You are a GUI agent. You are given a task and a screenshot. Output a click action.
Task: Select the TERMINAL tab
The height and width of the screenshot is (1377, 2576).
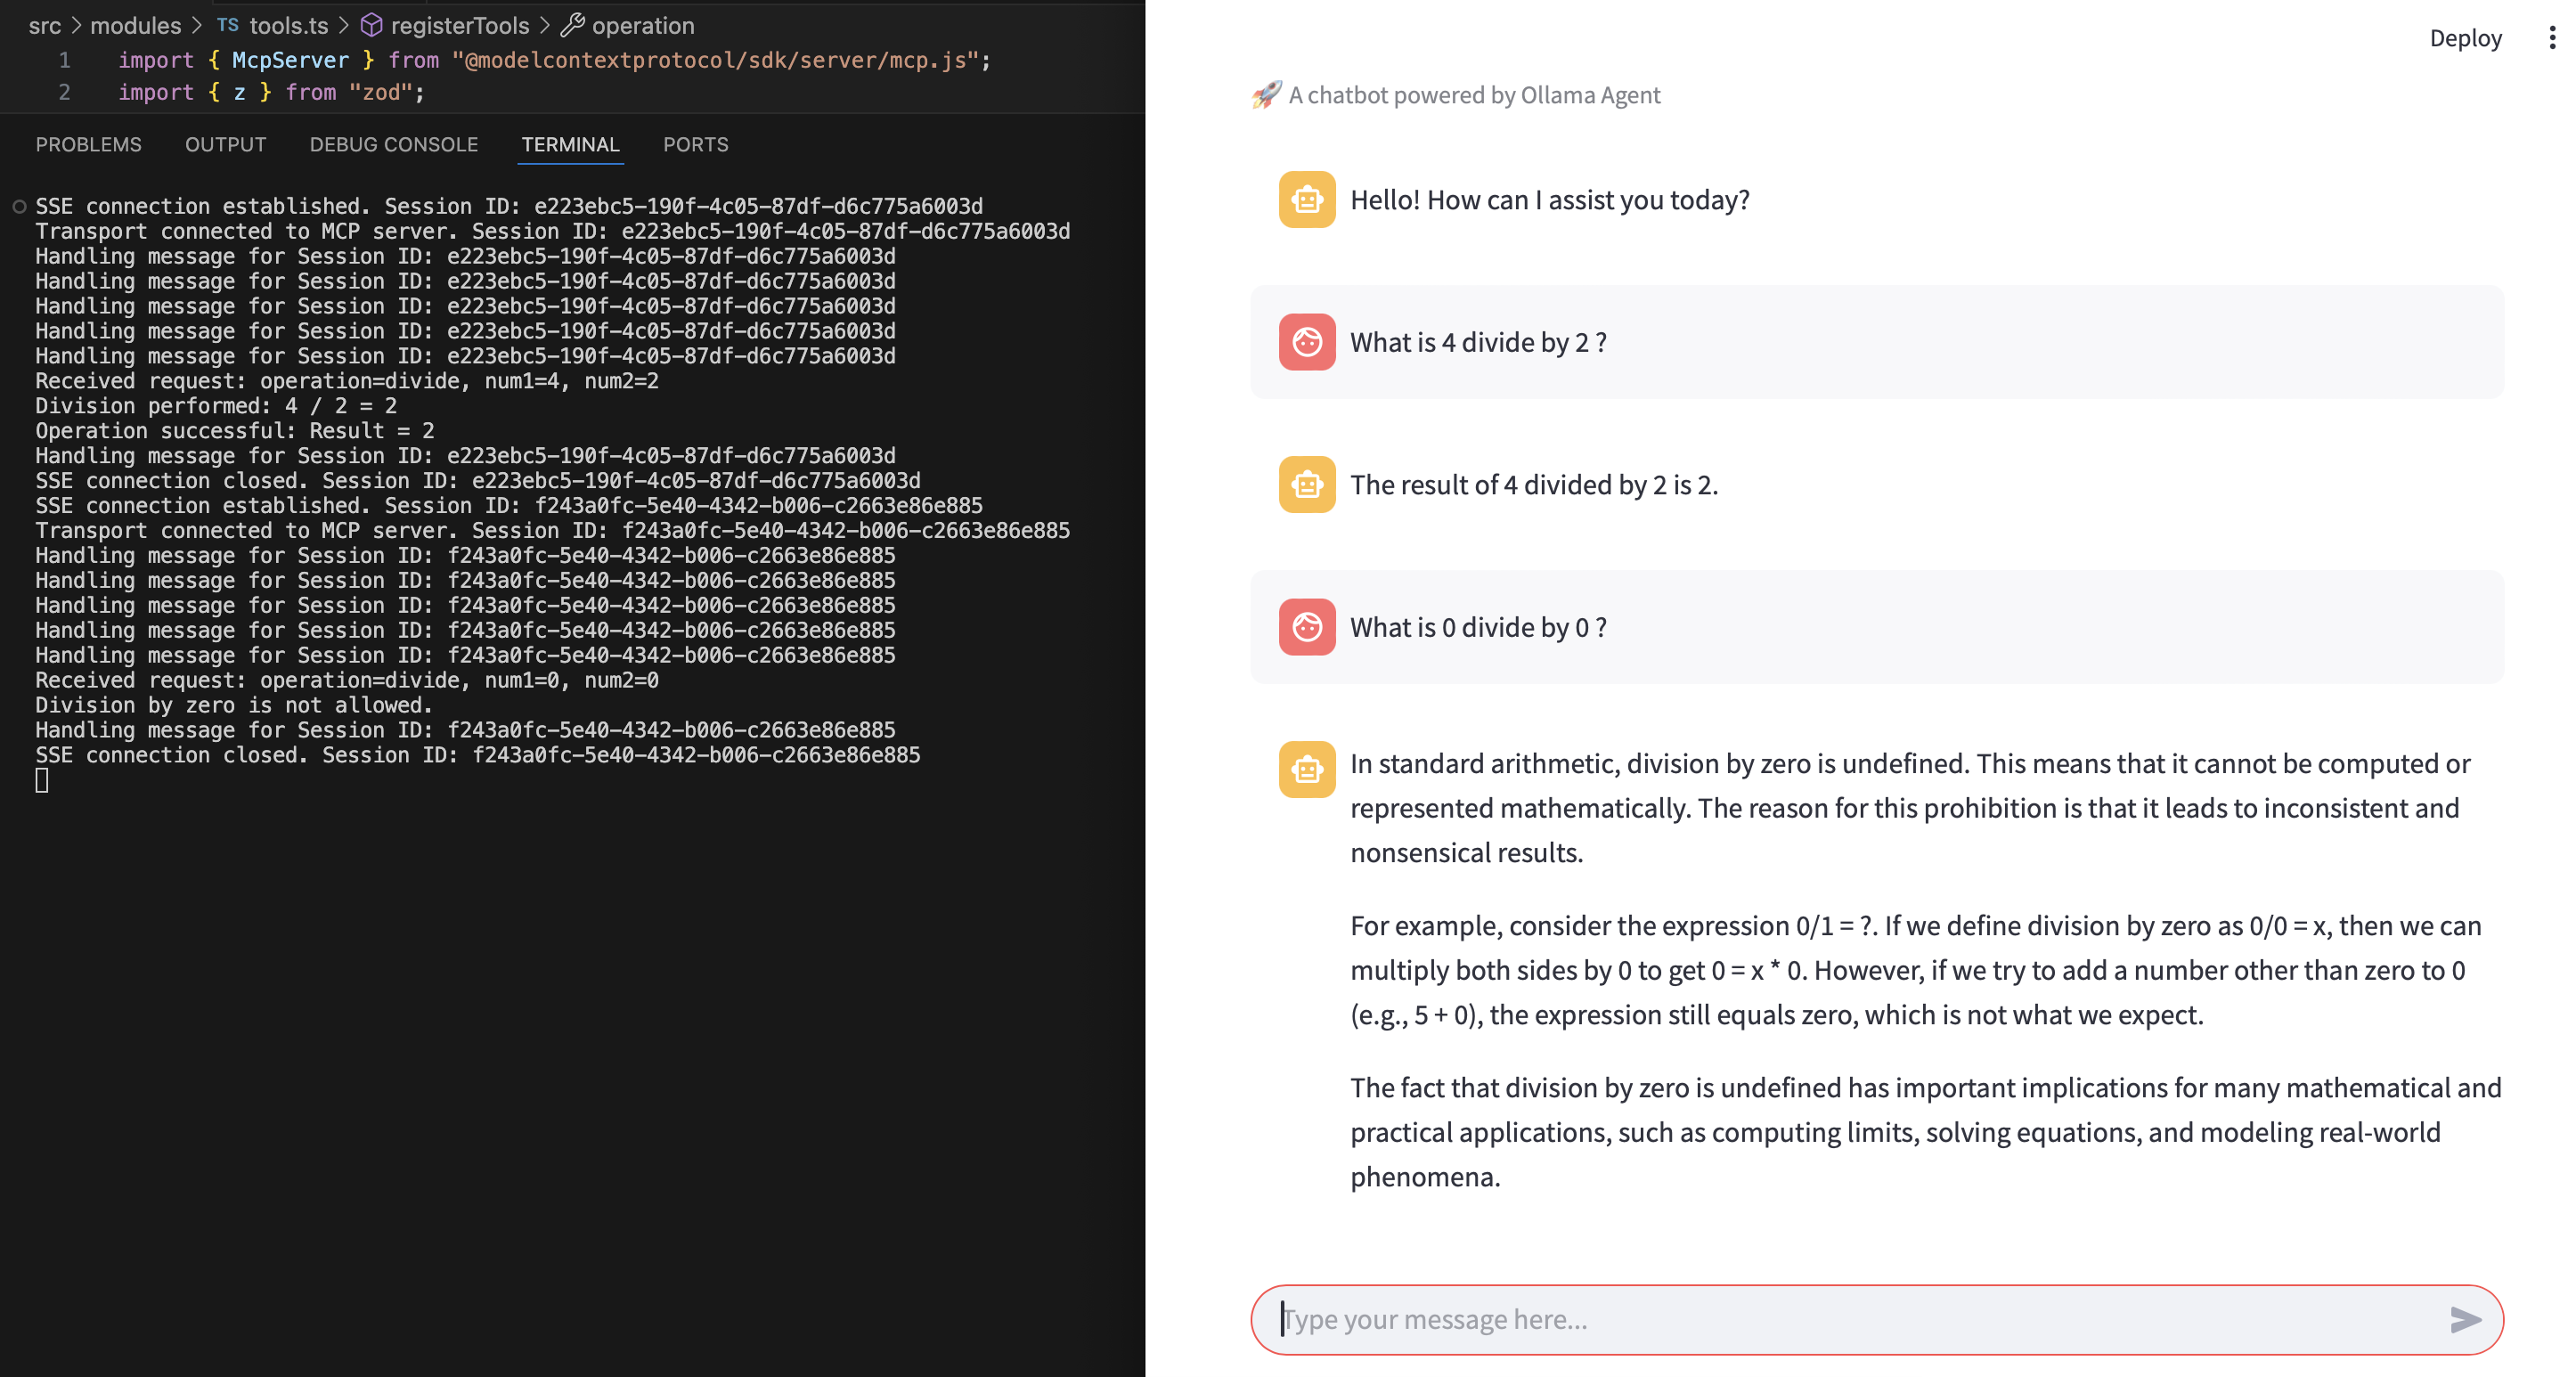click(571, 145)
